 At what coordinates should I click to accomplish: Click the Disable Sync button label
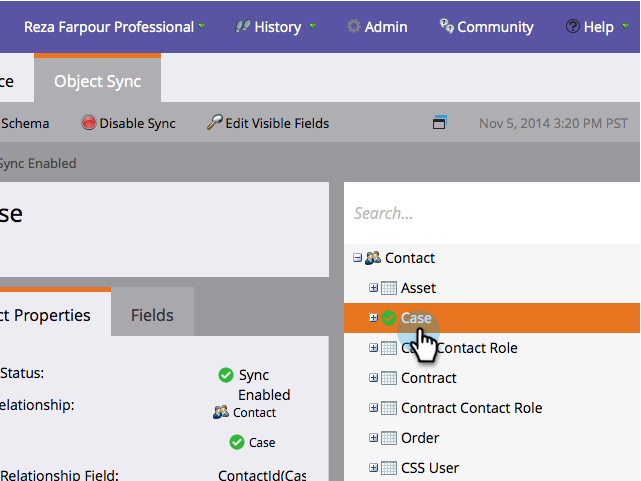[137, 124]
